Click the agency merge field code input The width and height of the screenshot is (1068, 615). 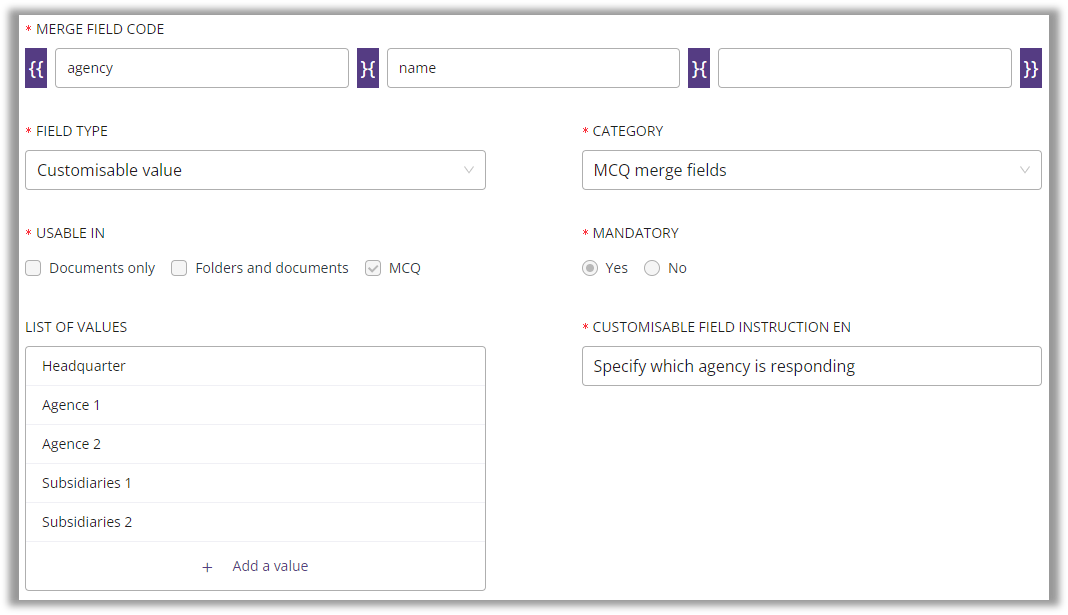pos(202,68)
